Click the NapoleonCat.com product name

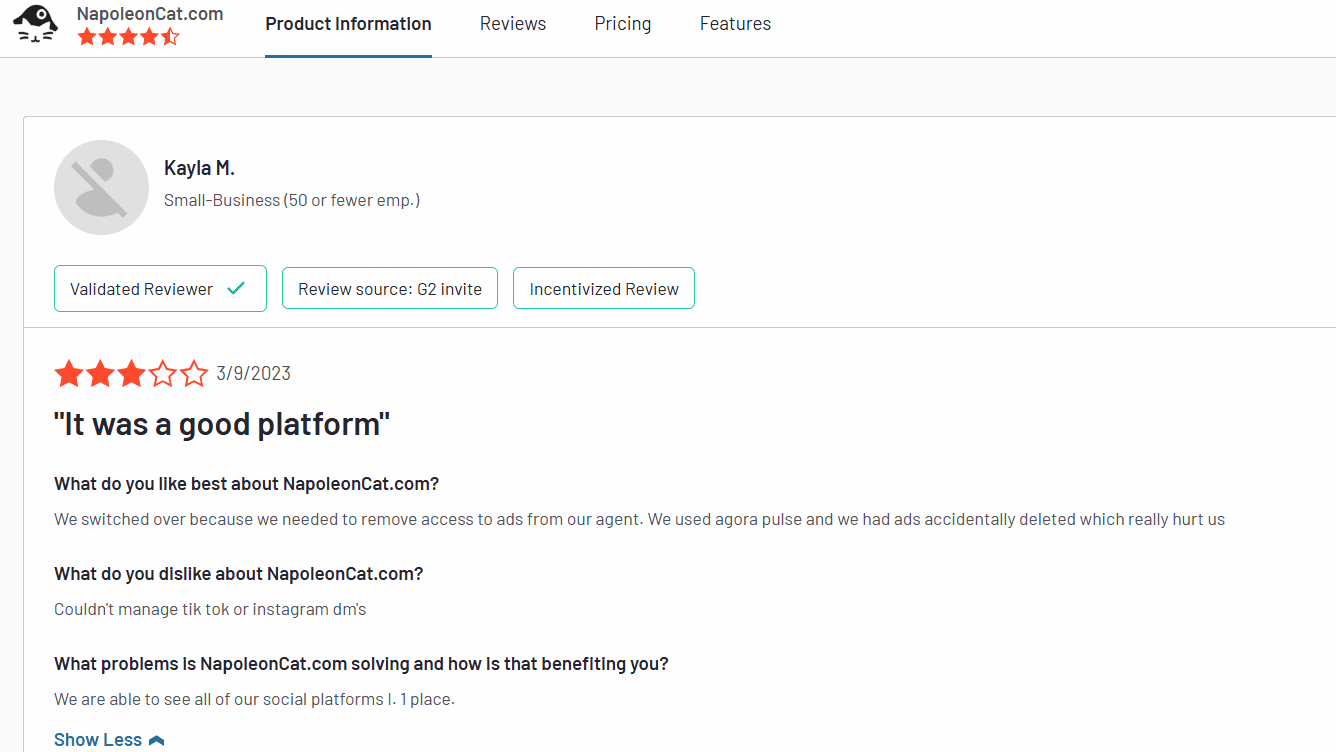[x=150, y=14]
